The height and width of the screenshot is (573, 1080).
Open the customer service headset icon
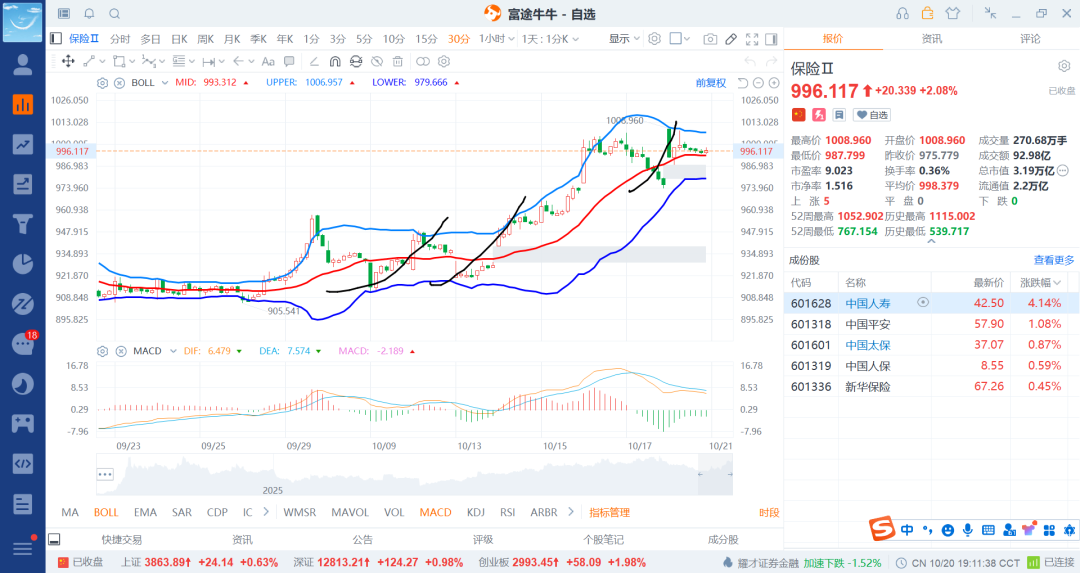(x=903, y=13)
